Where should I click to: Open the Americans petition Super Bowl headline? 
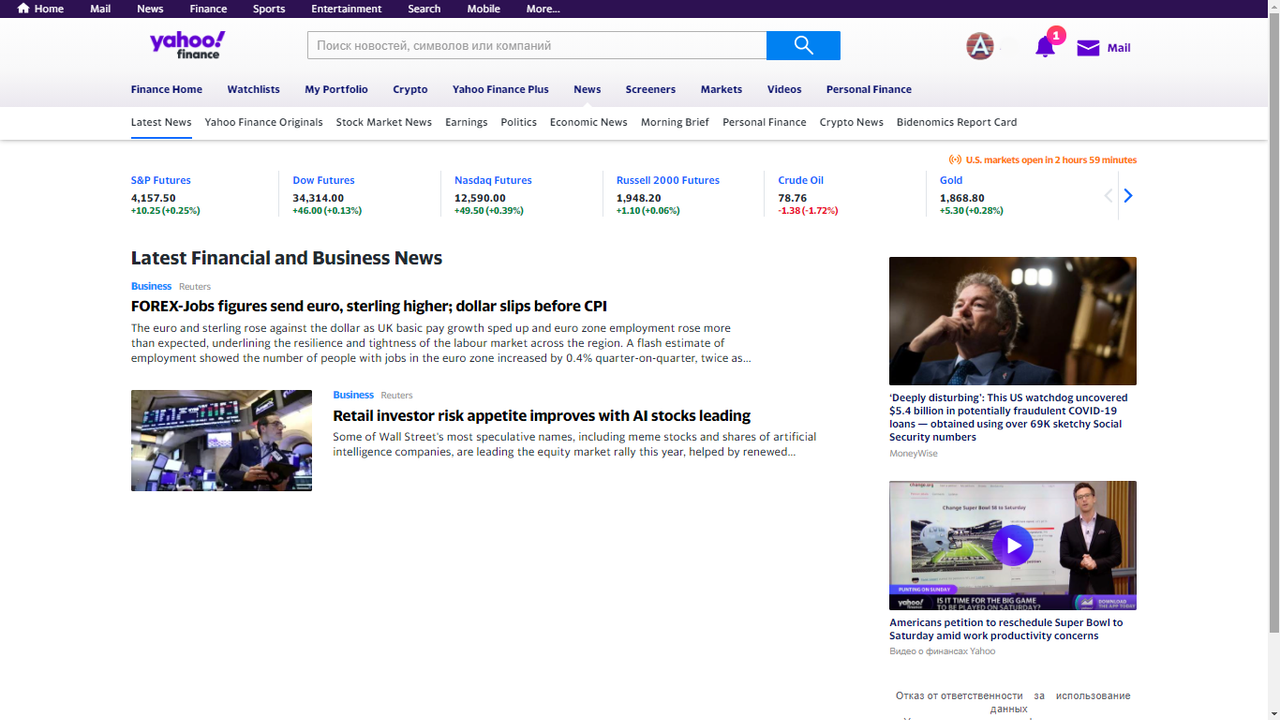click(x=1006, y=629)
